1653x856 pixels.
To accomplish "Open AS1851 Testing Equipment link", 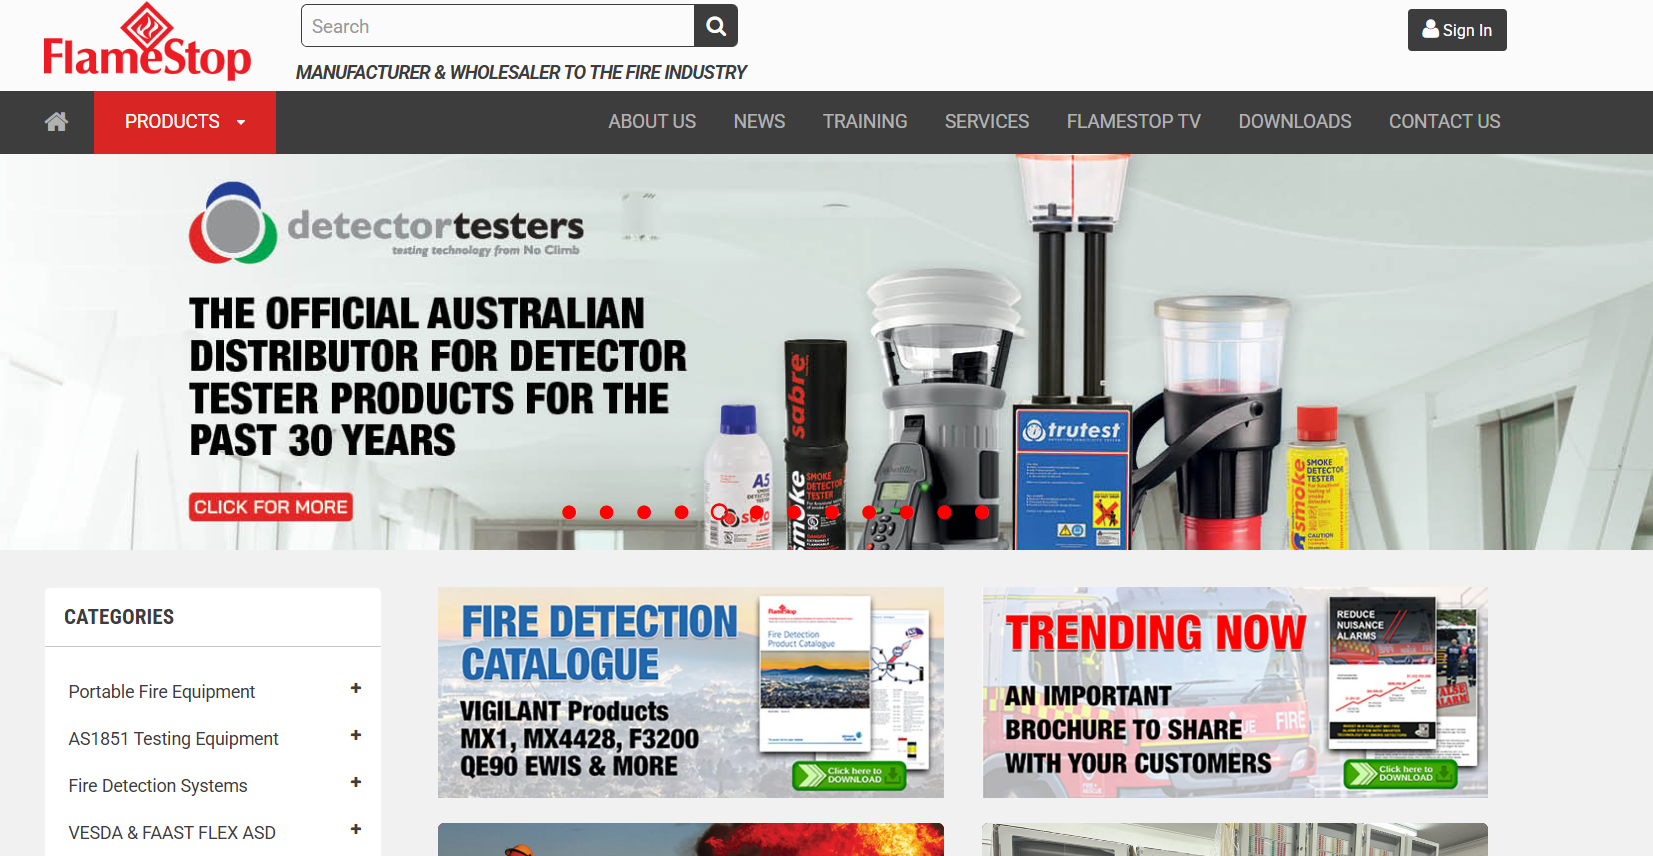I will (173, 739).
